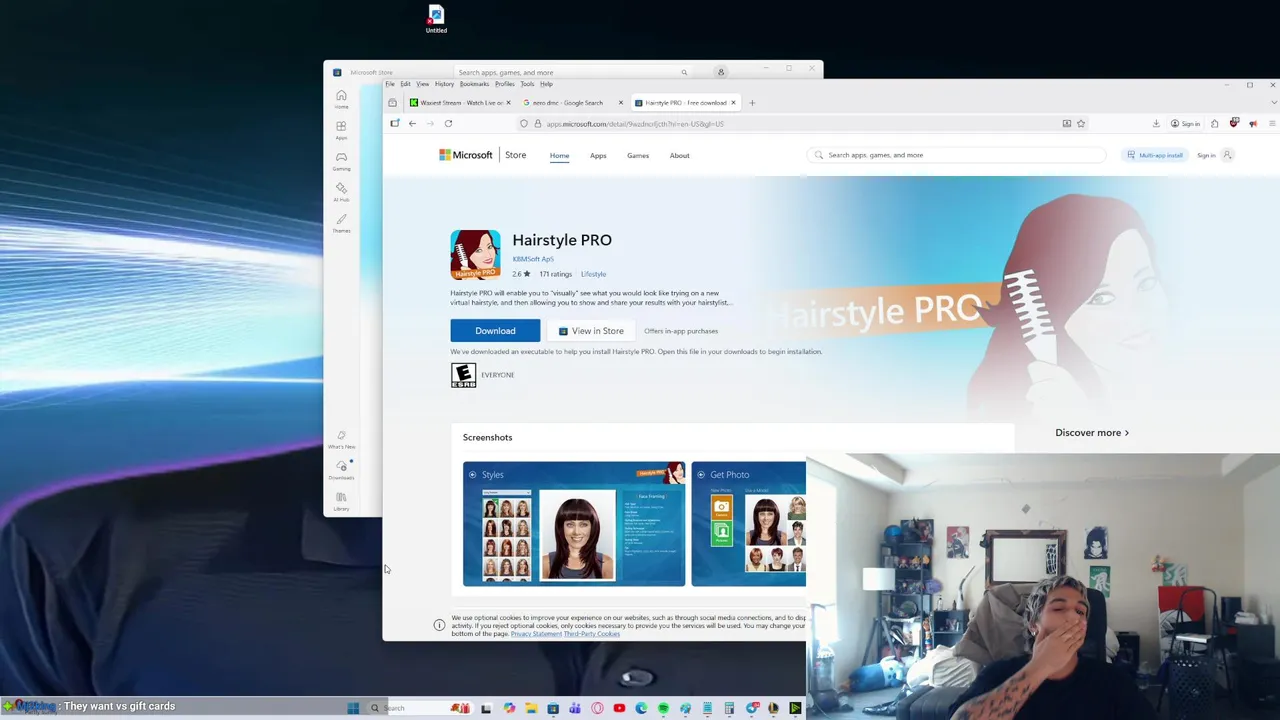Click the web Store search field
The image size is (1280, 720).
coord(957,155)
